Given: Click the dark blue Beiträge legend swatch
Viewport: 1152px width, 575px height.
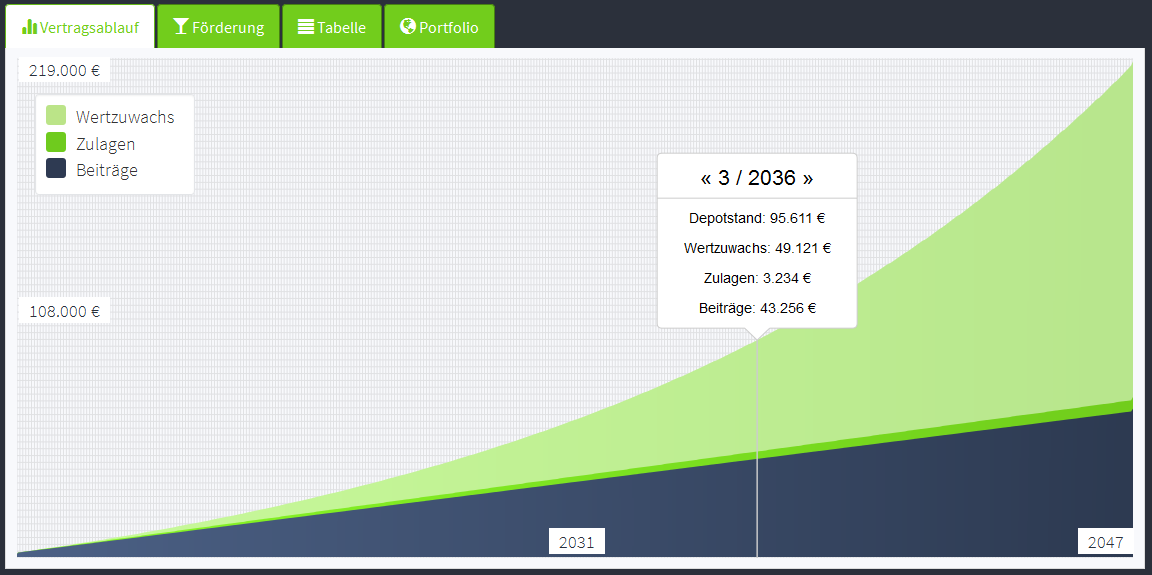Looking at the screenshot, I should 56,169.
